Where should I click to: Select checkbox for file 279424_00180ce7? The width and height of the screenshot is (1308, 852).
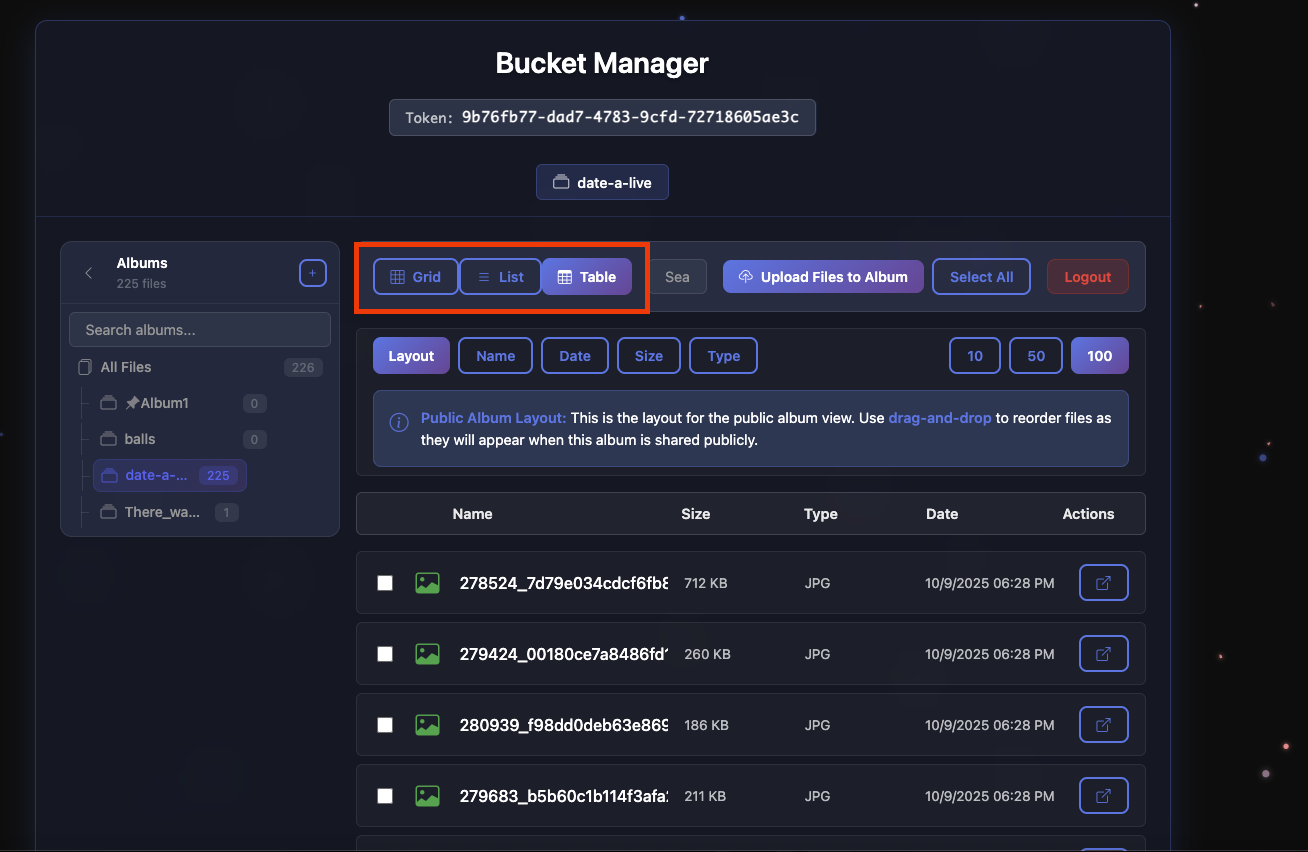tap(385, 654)
